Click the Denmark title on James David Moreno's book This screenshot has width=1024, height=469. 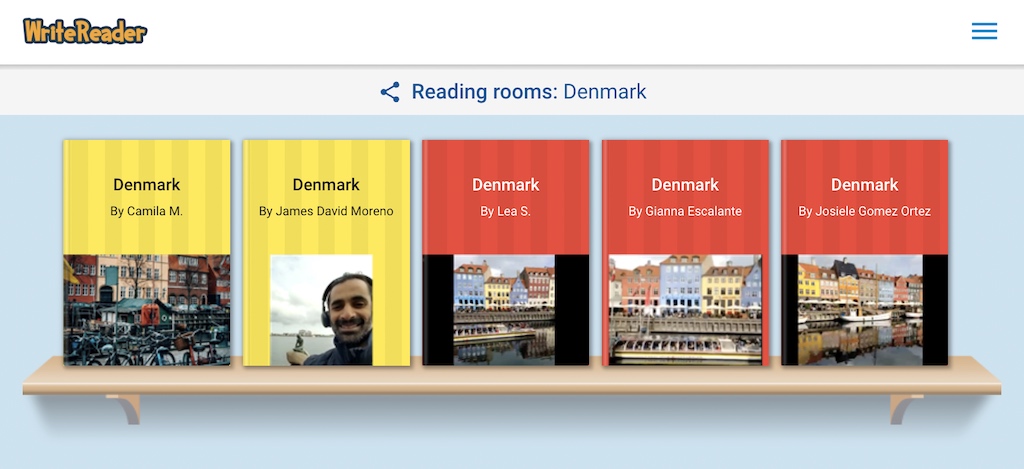[327, 185]
